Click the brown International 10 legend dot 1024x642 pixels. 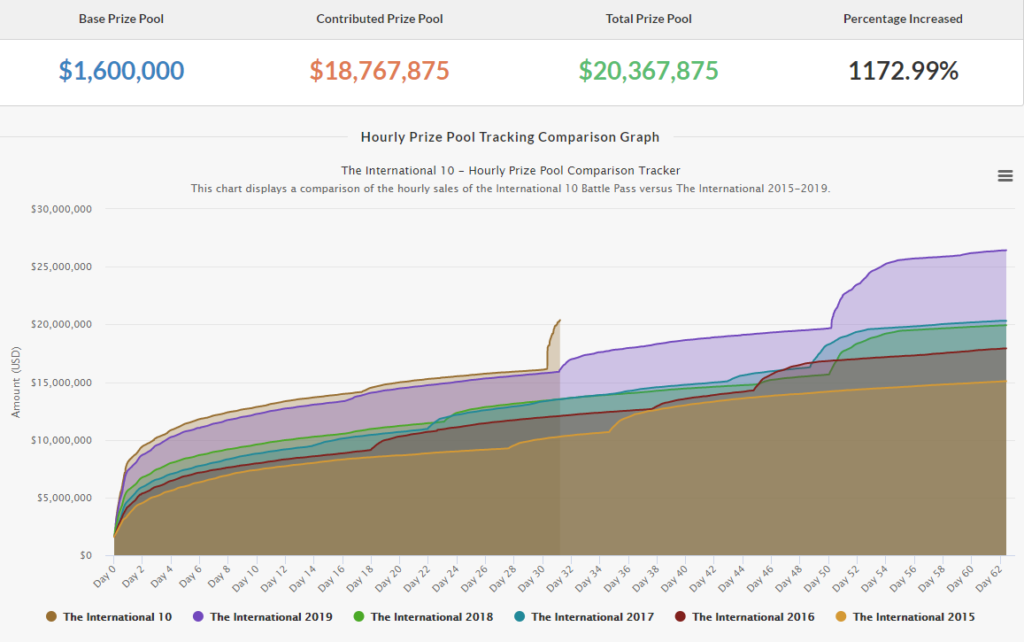click(x=51, y=617)
